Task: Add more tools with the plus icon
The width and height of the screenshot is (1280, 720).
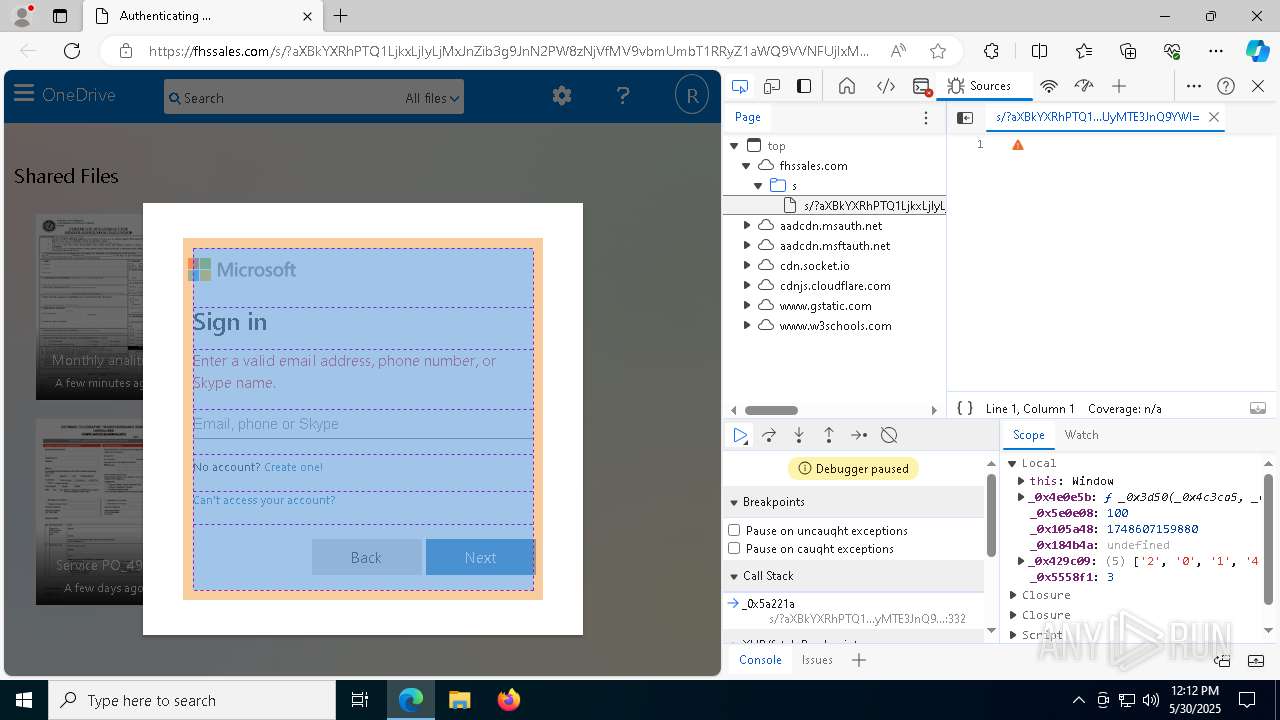Action: [1119, 86]
